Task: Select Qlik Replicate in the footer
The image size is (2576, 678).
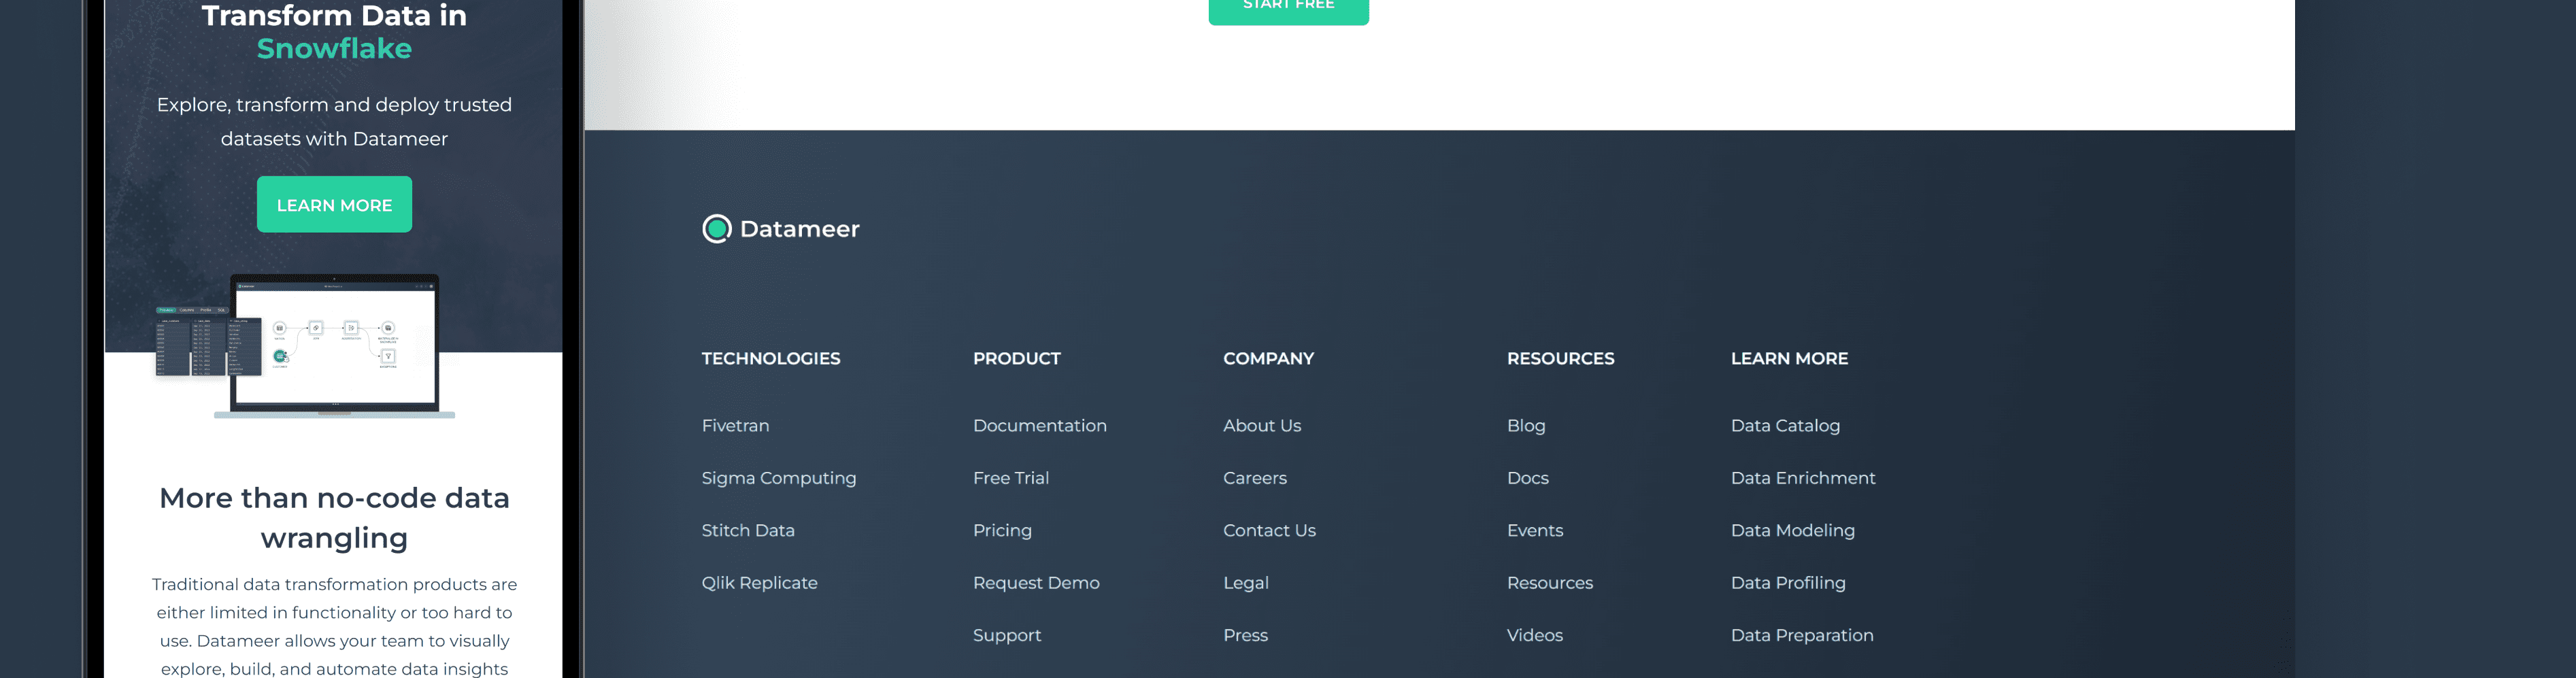Action: [760, 582]
